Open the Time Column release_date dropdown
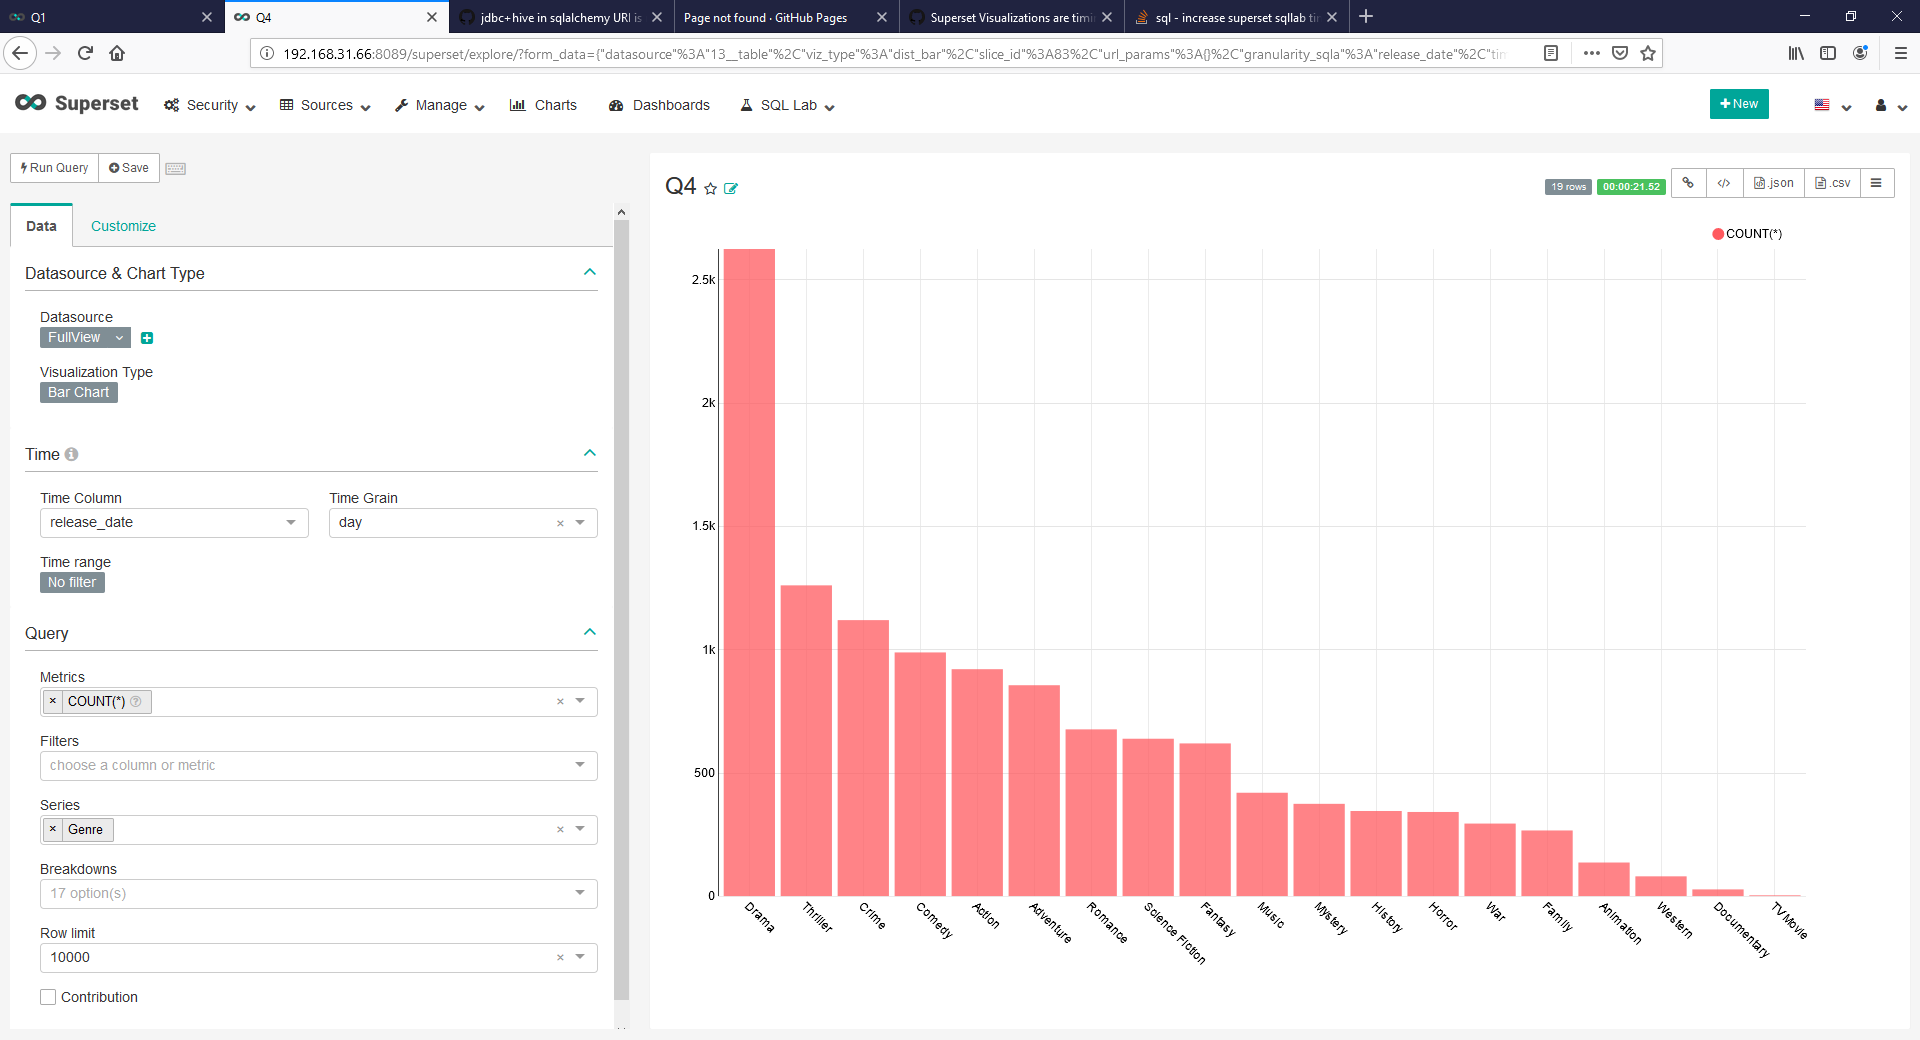 click(174, 523)
